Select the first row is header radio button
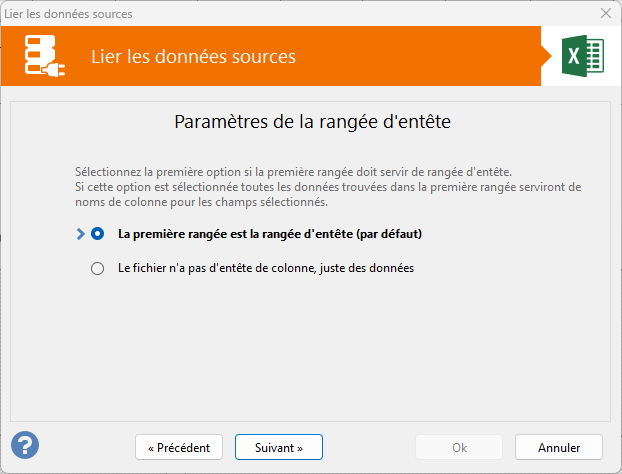The image size is (622, 474). [x=97, y=234]
